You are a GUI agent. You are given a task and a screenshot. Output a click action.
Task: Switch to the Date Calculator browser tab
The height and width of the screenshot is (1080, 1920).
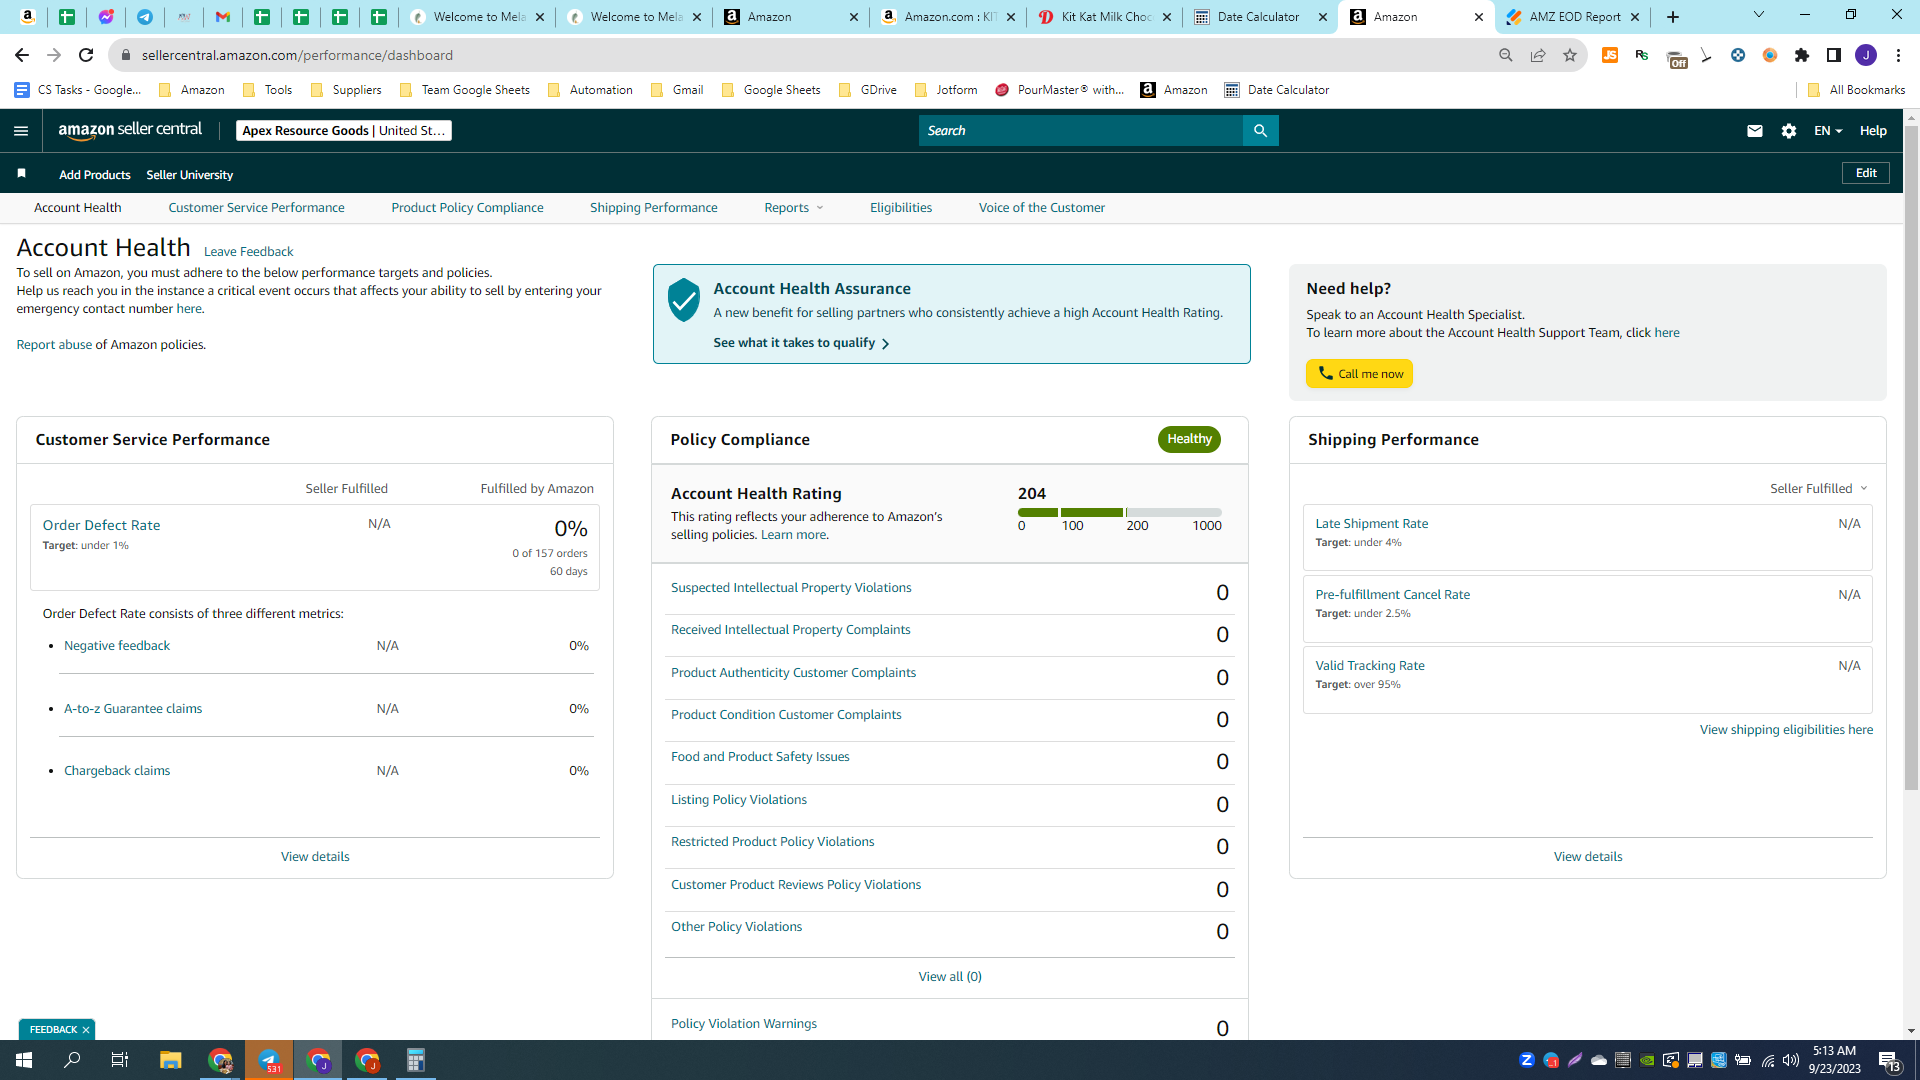tap(1260, 17)
